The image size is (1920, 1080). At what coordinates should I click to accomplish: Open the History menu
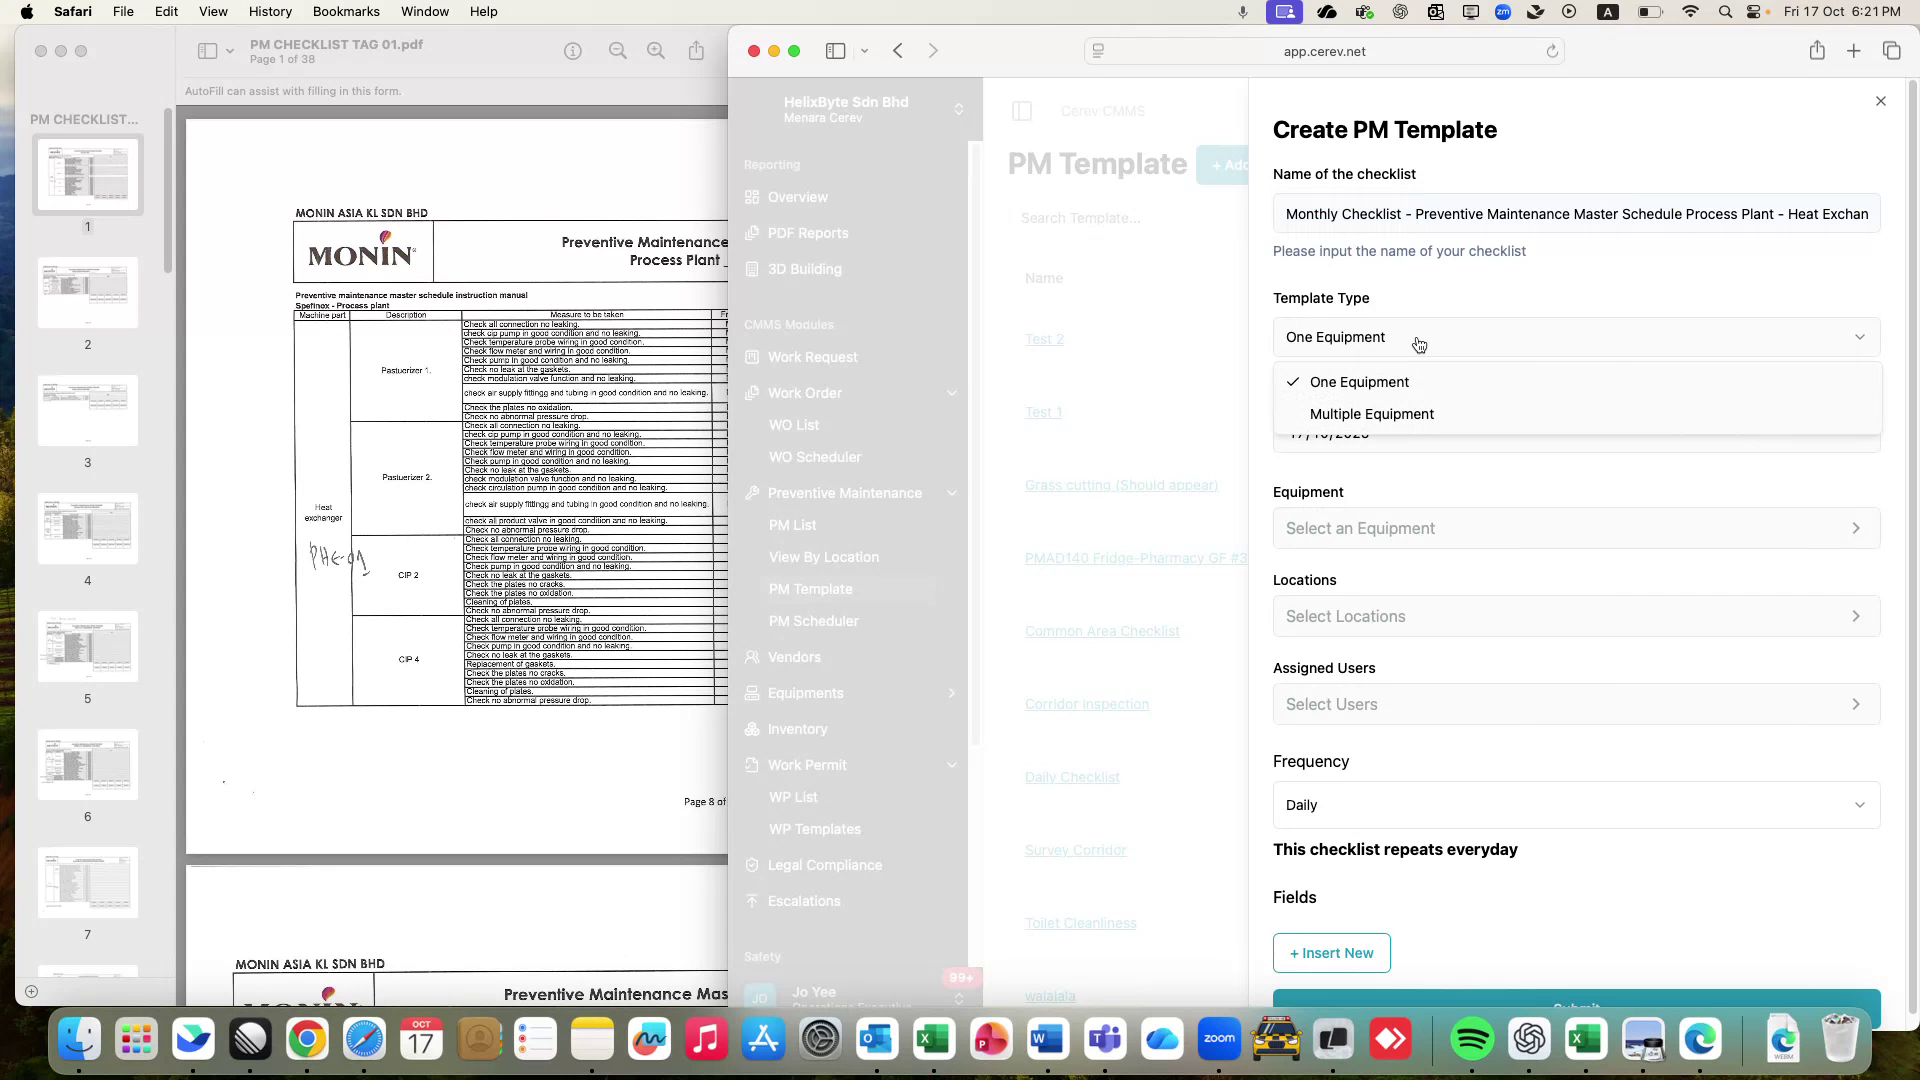click(x=270, y=11)
